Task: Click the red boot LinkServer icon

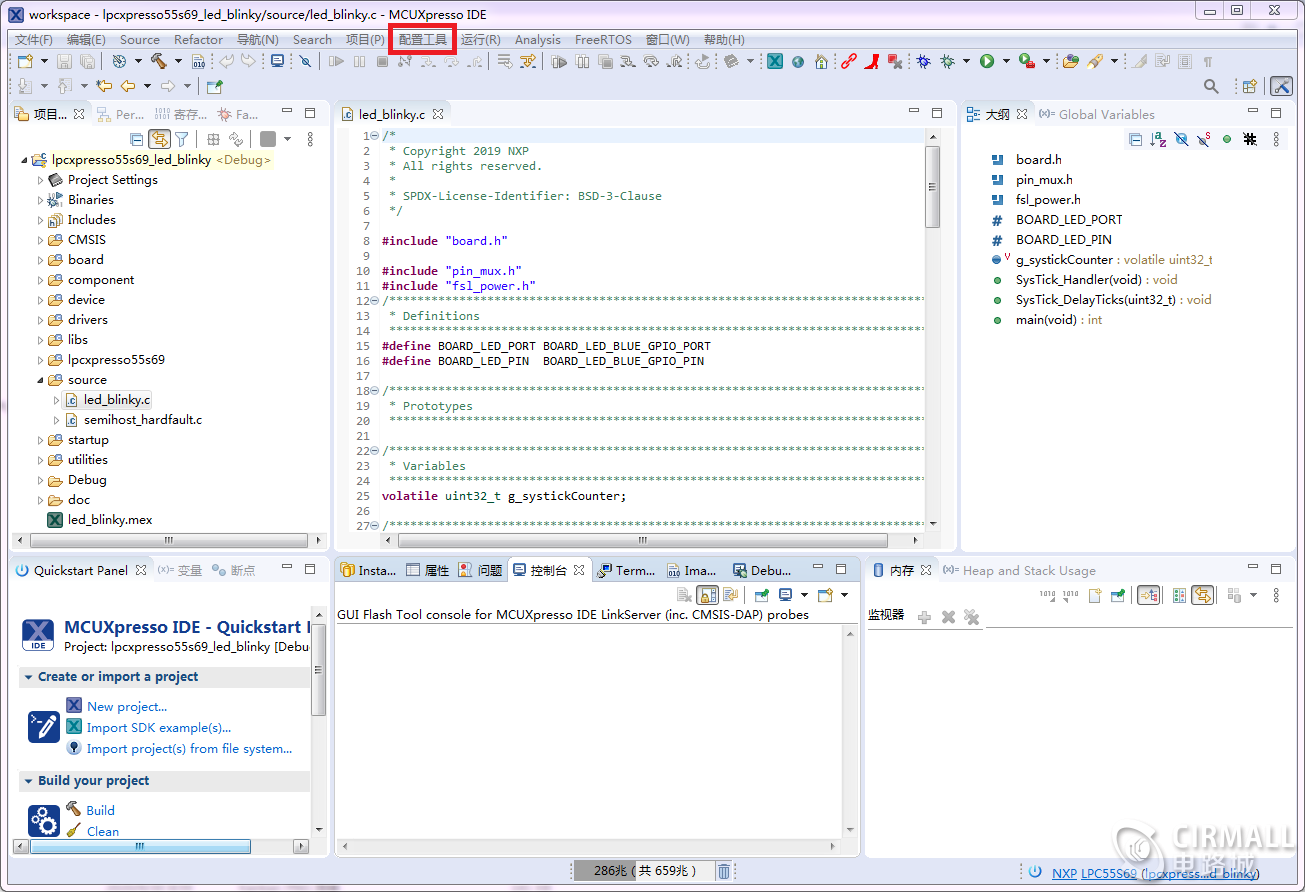Action: pos(872,62)
